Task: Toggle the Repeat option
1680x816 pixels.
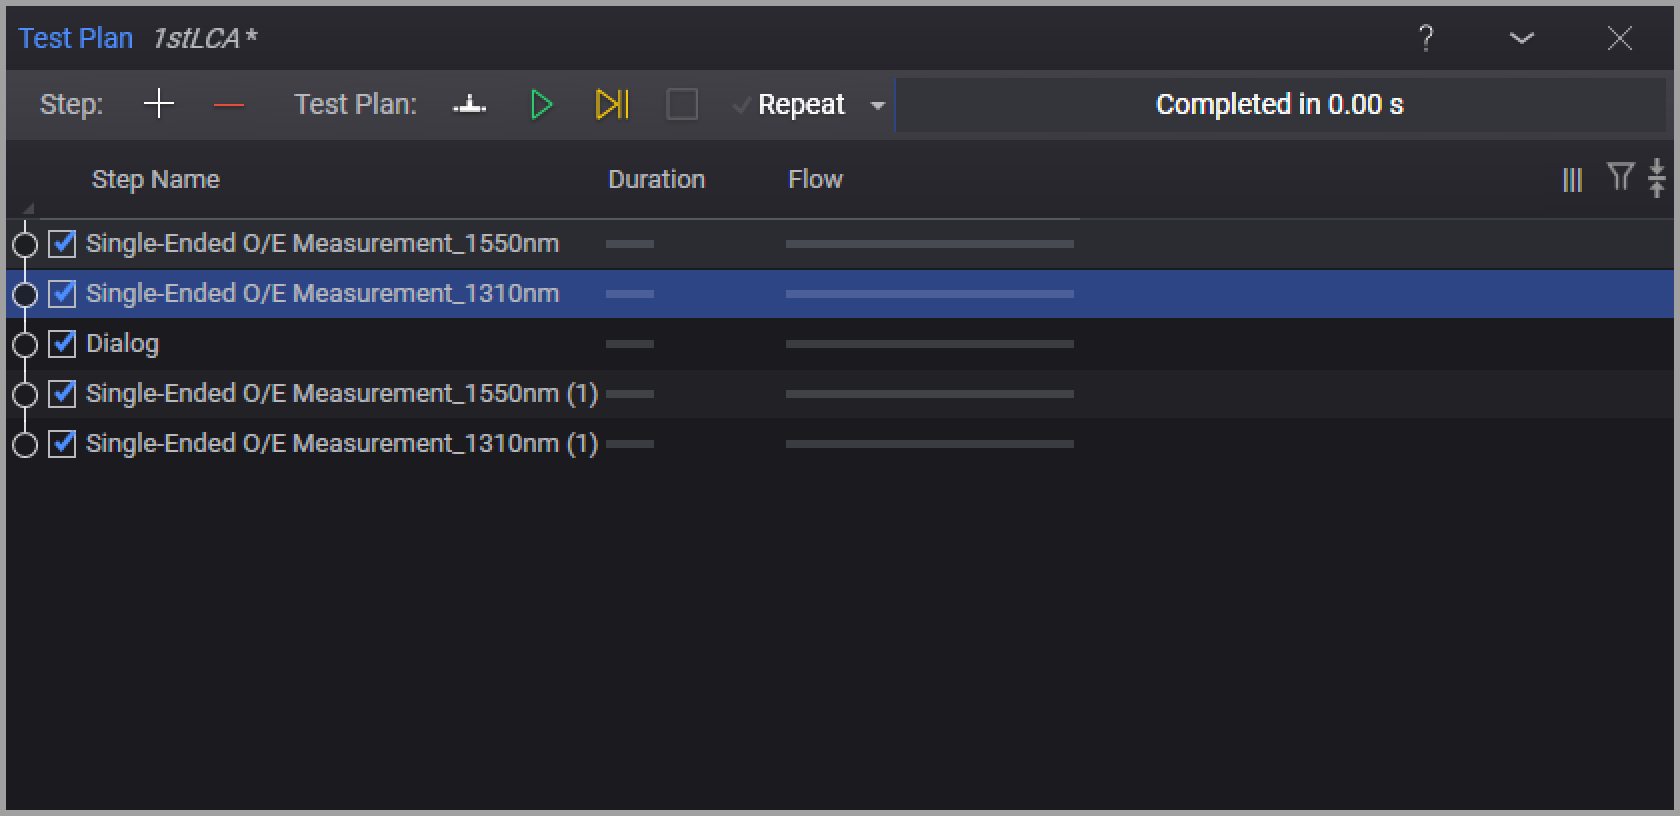Action: [790, 105]
